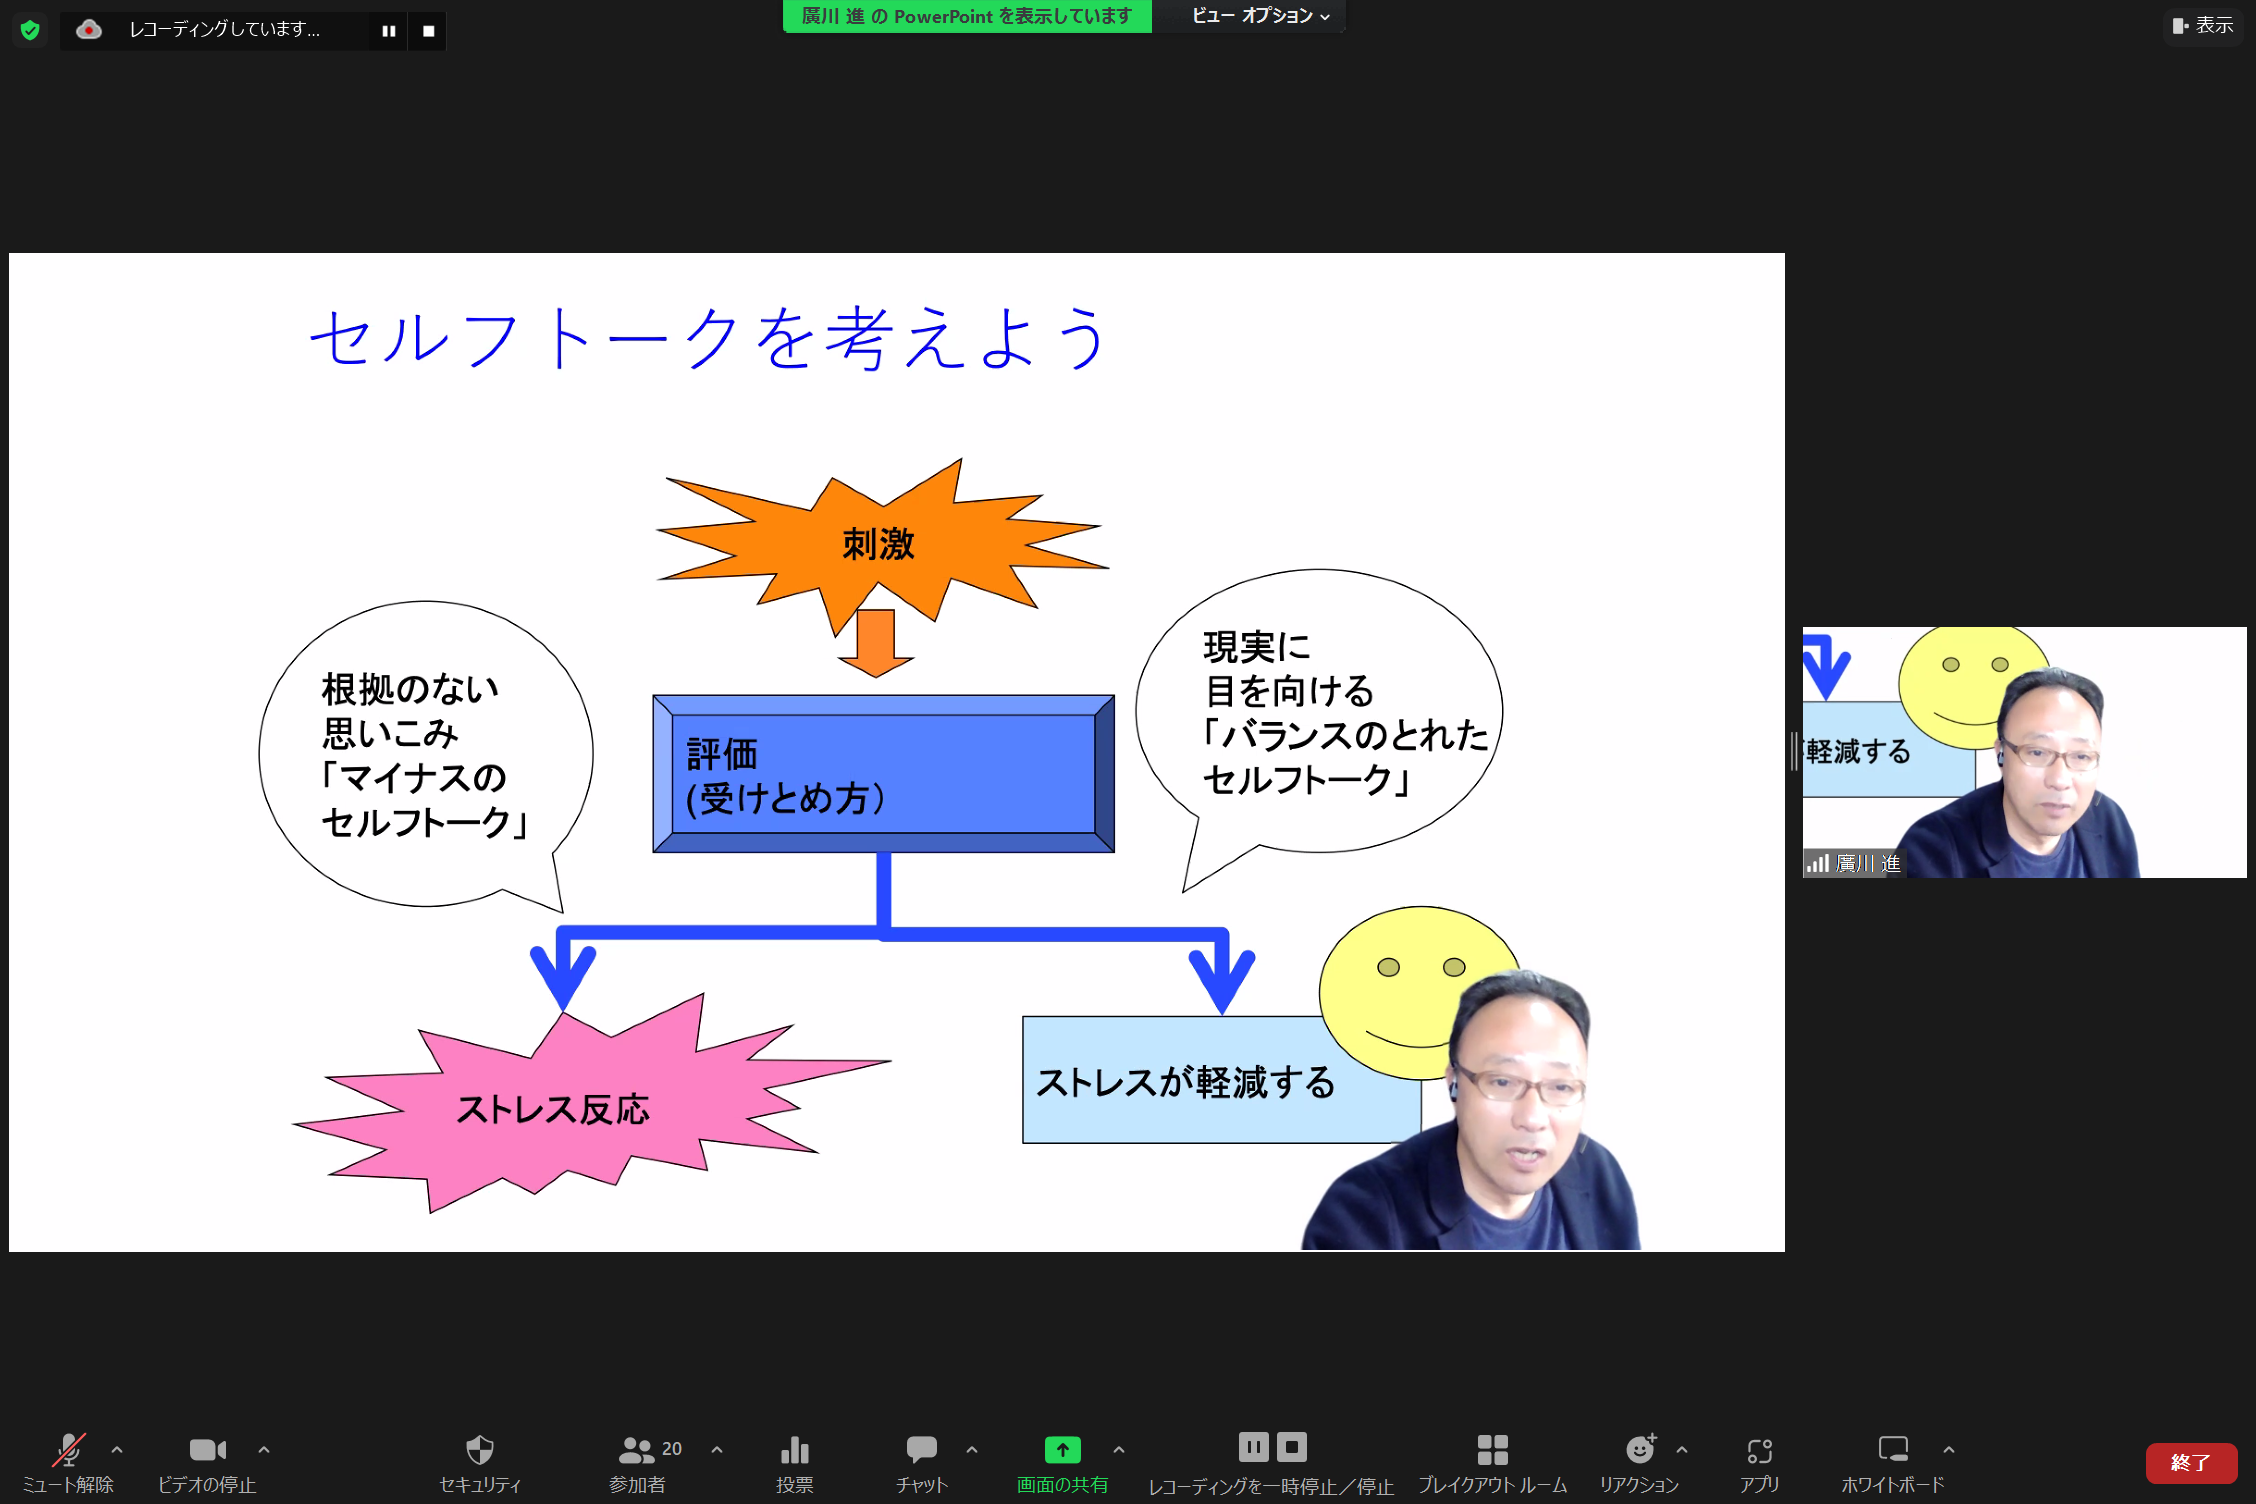Click the green encryption shield icon
The image size is (2256, 1504).
[30, 30]
